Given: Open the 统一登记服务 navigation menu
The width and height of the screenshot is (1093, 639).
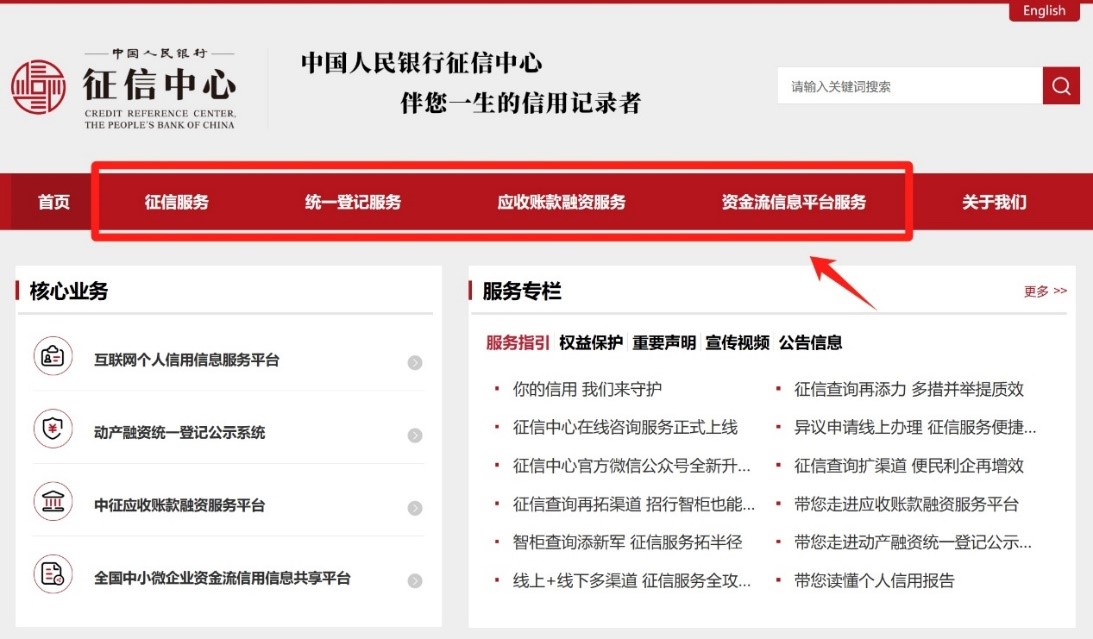Looking at the screenshot, I should coord(353,202).
